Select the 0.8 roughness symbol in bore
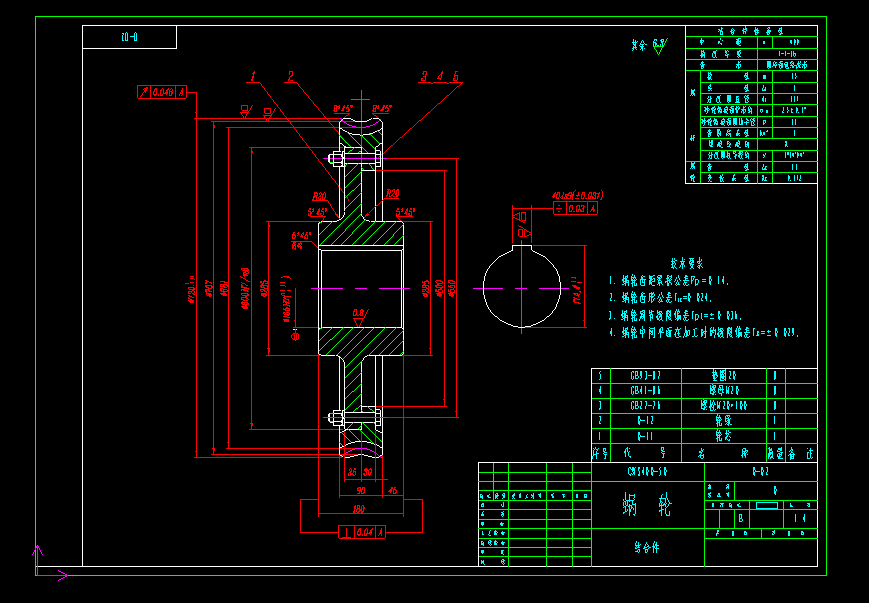The height and width of the screenshot is (603, 869). pos(359,317)
